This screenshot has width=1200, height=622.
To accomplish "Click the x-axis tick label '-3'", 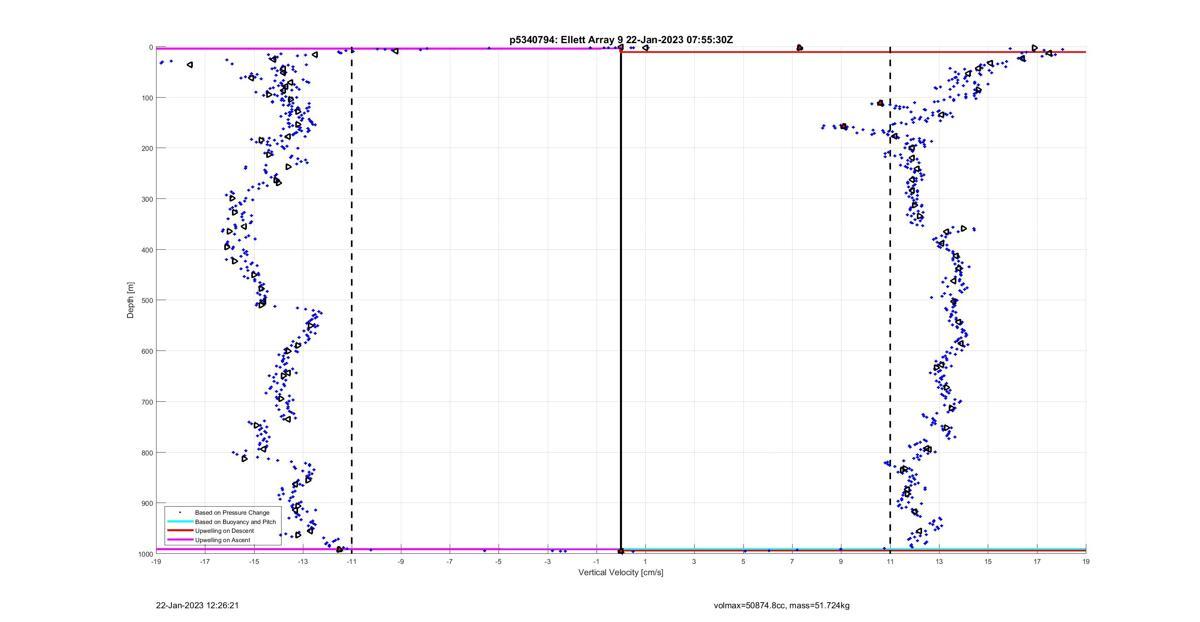I will (548, 561).
